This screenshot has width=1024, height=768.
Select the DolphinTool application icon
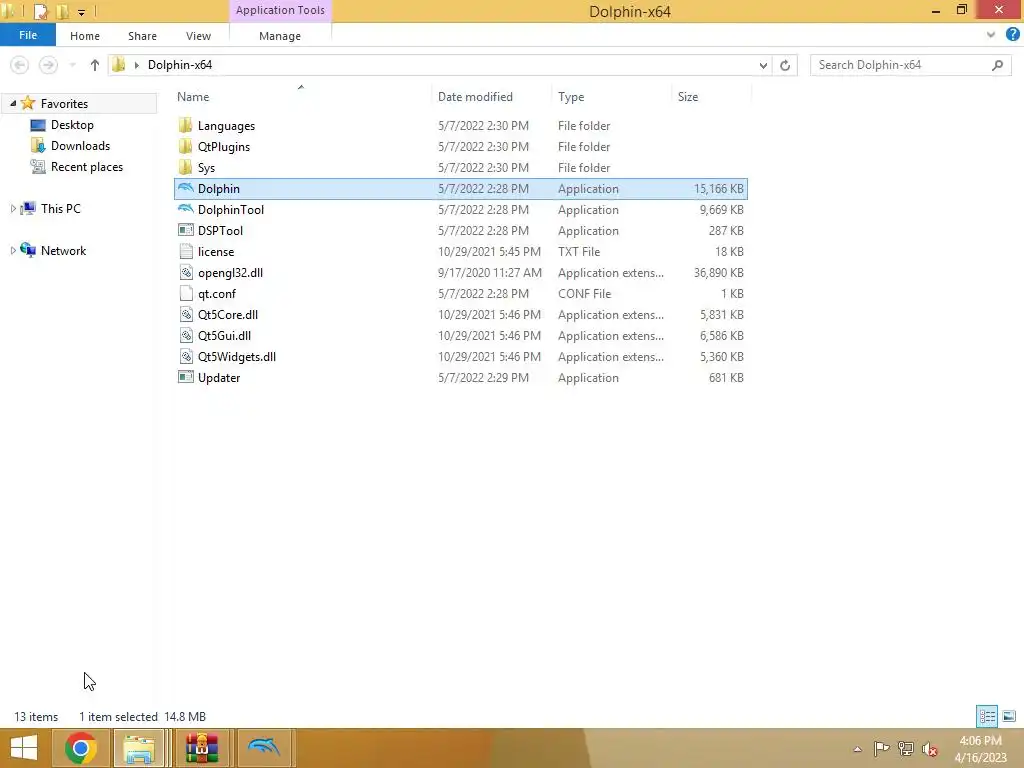(x=185, y=210)
